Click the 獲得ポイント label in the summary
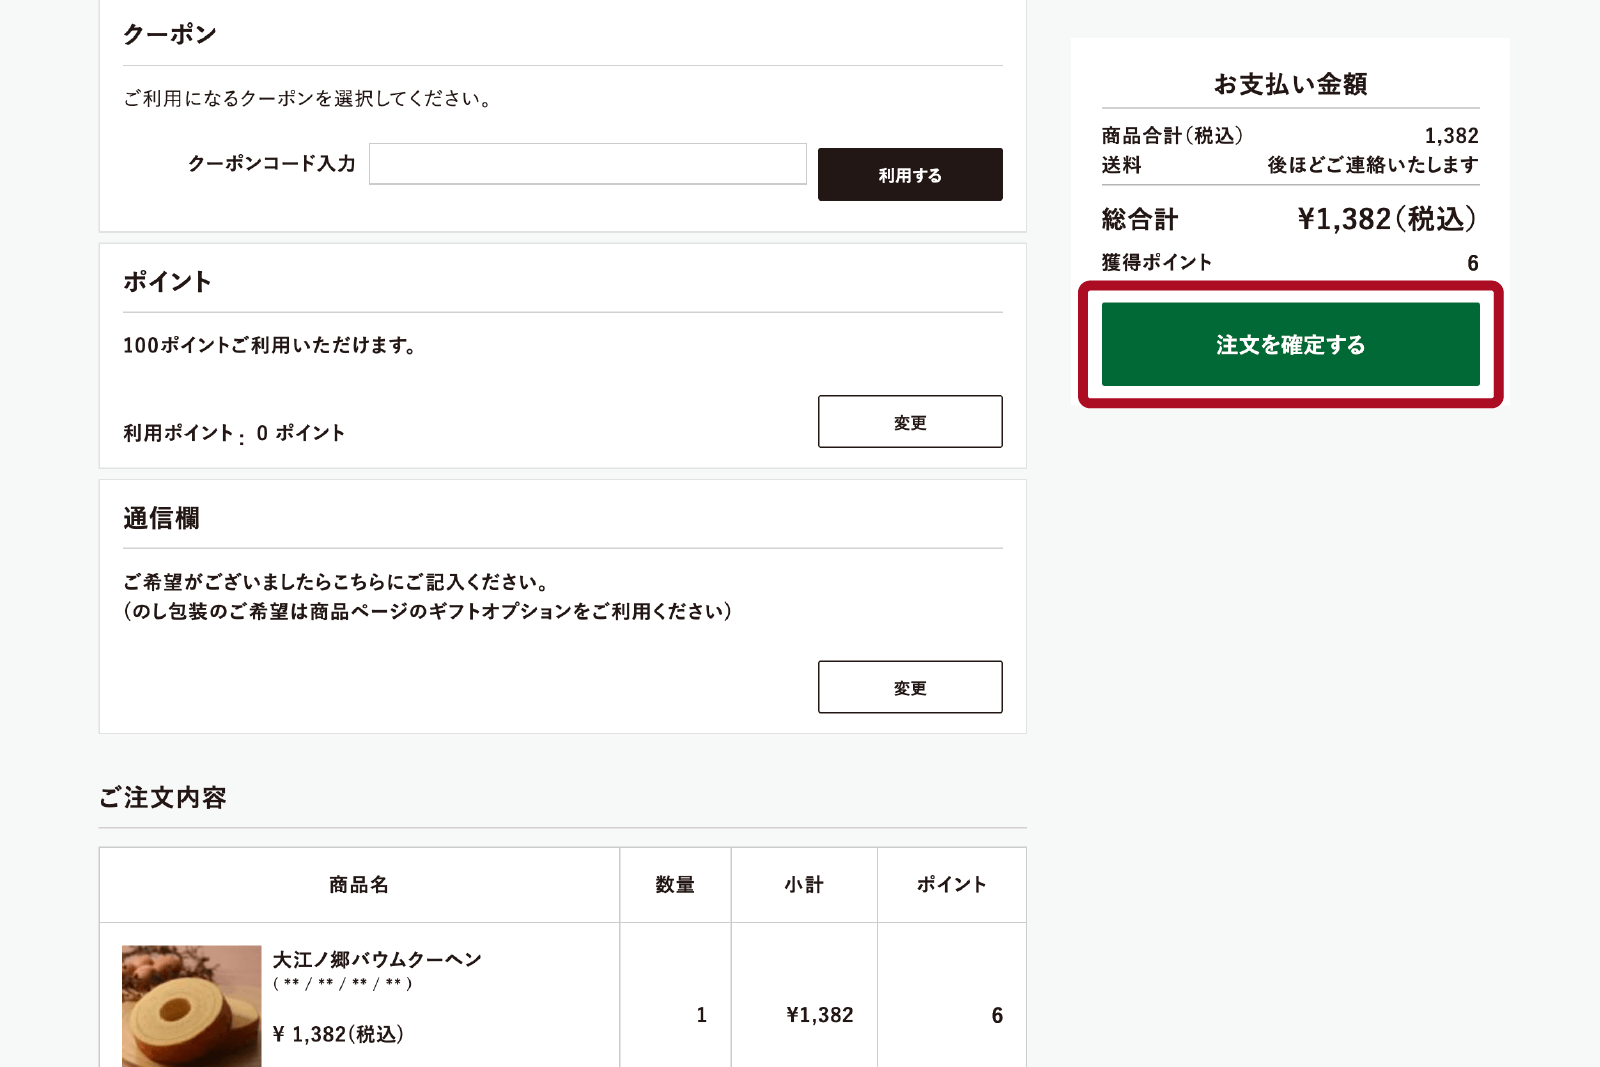The height and width of the screenshot is (1067, 1600). (1156, 262)
